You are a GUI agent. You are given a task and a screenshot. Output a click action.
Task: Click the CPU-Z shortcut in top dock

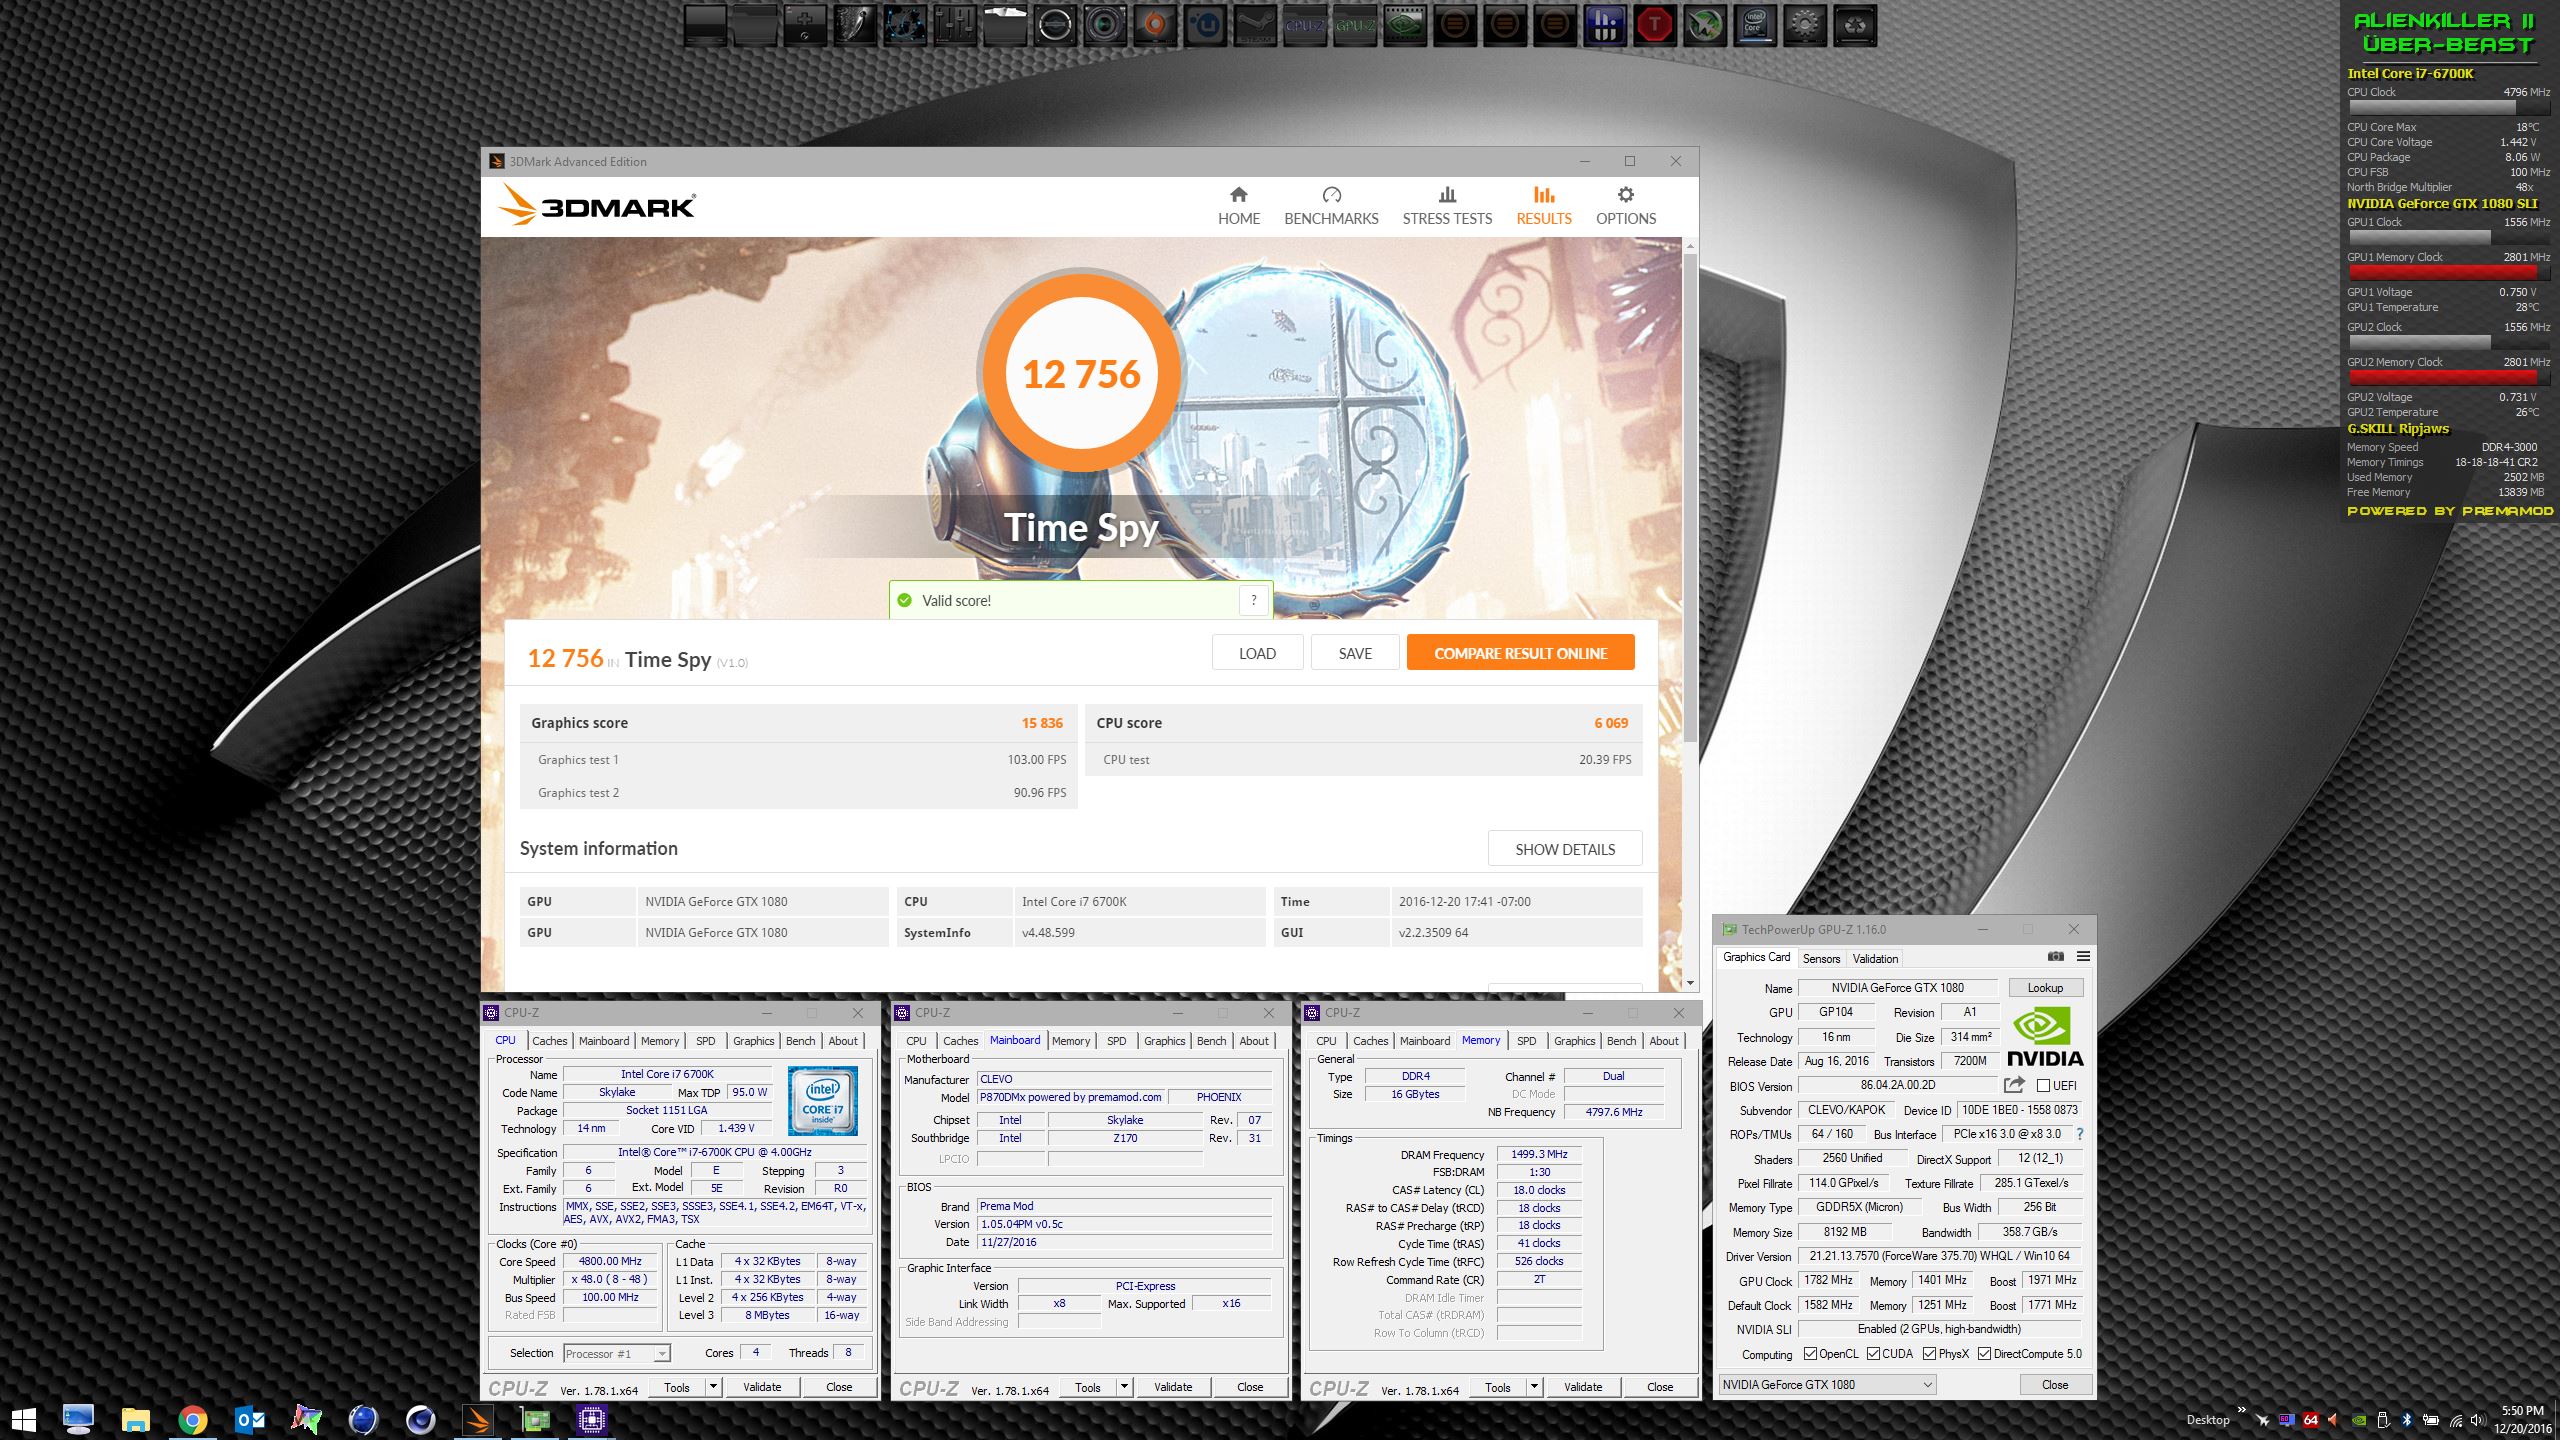pyautogui.click(x=1305, y=25)
